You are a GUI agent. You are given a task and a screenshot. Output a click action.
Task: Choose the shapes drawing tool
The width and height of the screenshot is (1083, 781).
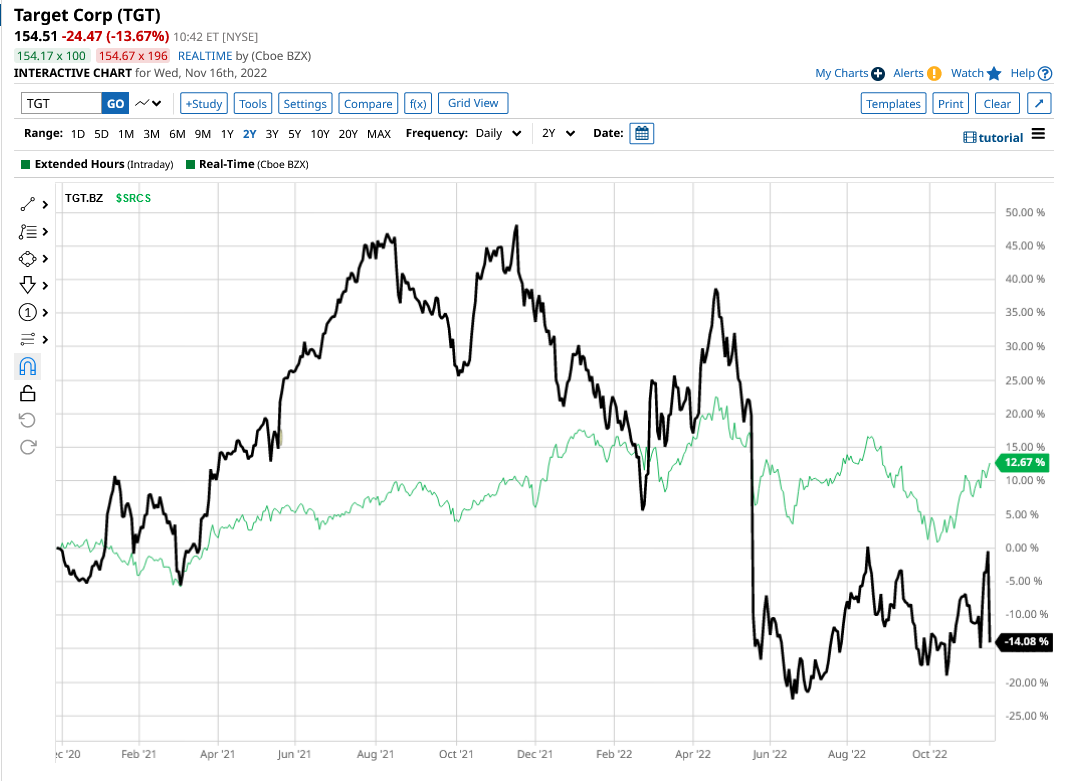point(28,259)
